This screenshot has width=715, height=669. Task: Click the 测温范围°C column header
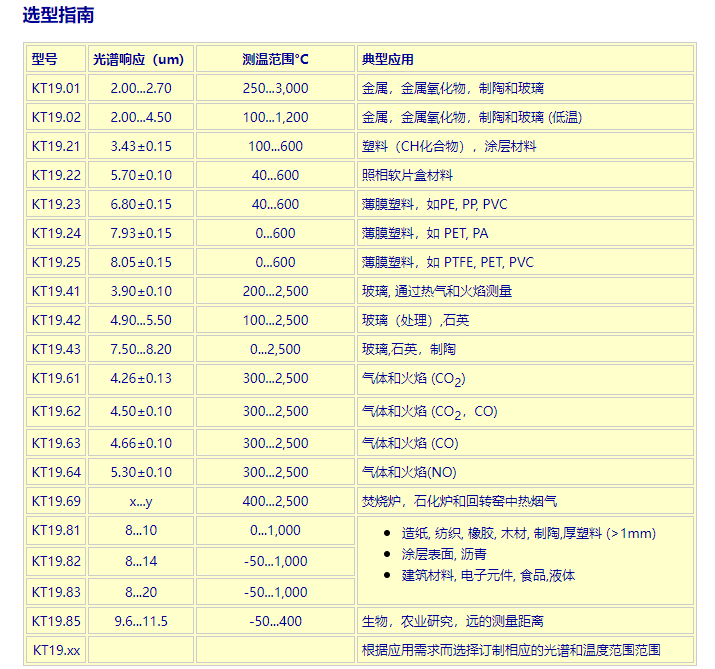[x=275, y=59]
